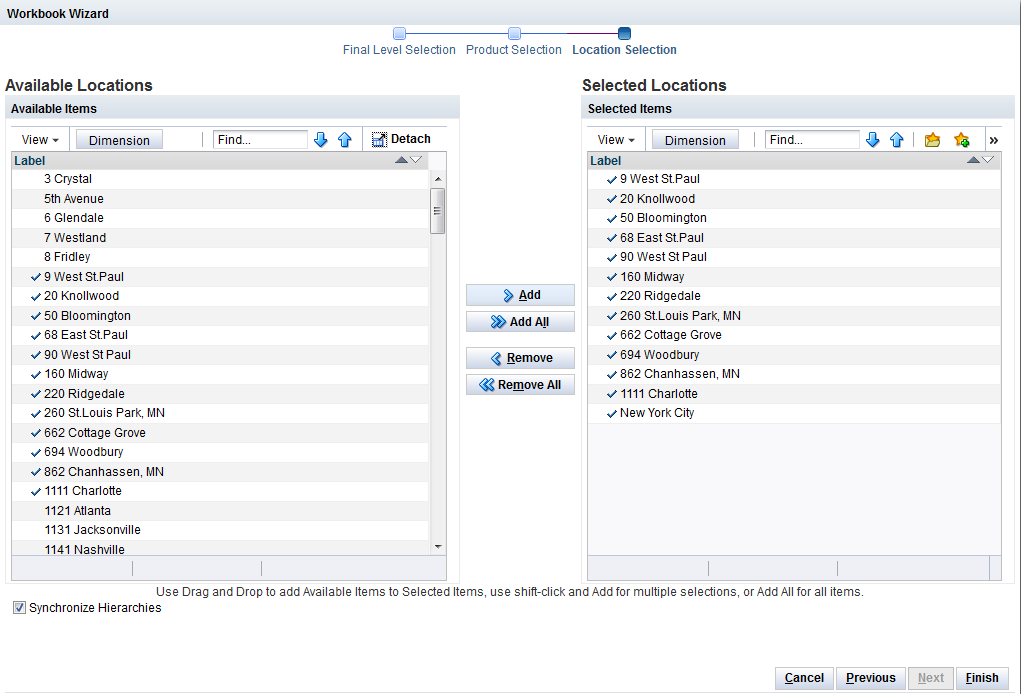
Task: Open the View menu in Available Items
Action: [x=40, y=140]
